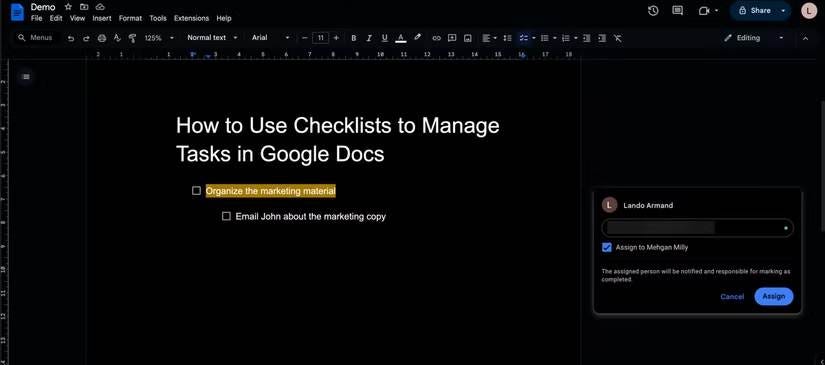Click the font size 11 field
825x365 pixels.
320,38
